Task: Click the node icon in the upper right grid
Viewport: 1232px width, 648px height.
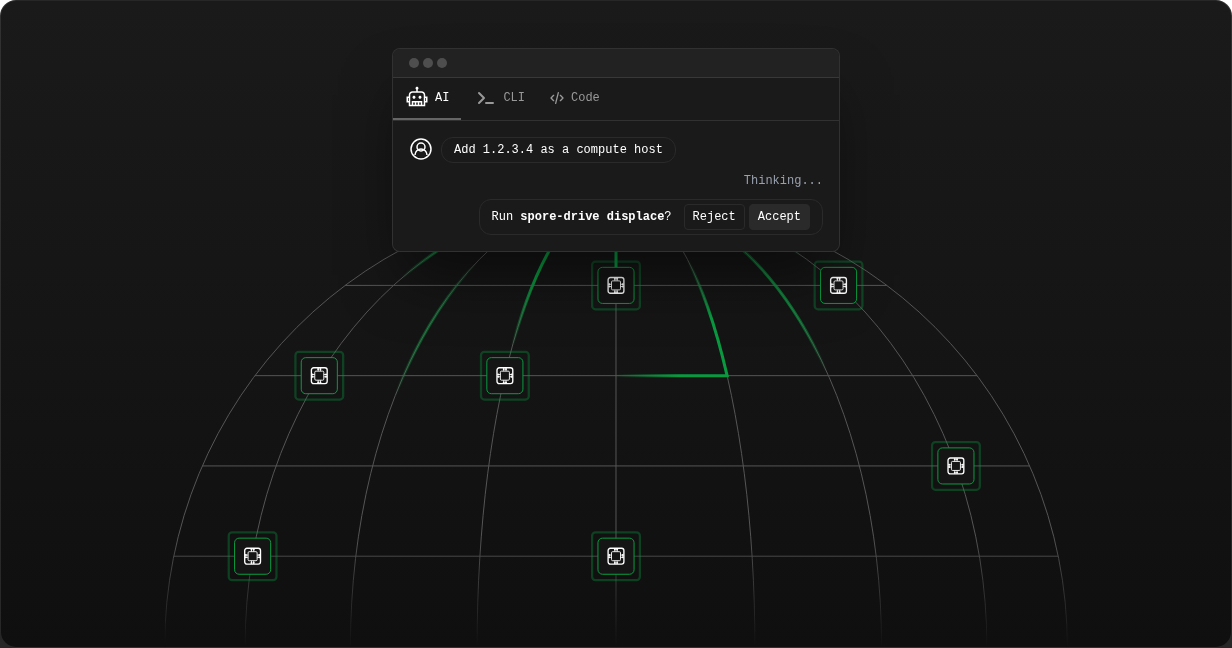Action: click(838, 285)
